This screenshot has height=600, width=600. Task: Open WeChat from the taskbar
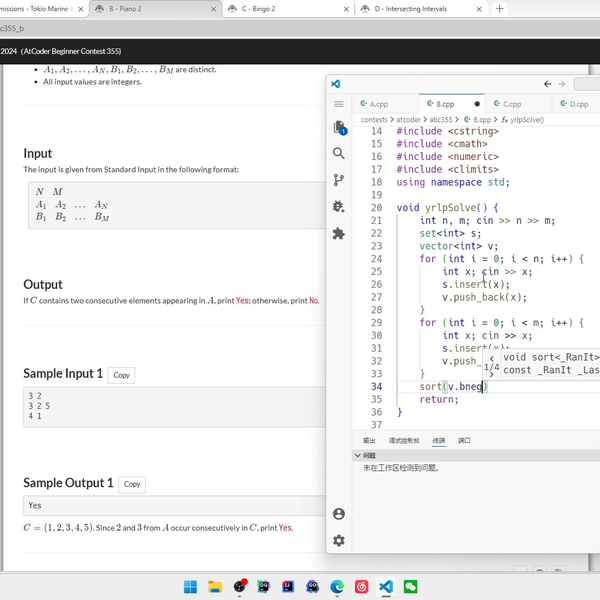click(x=409, y=586)
